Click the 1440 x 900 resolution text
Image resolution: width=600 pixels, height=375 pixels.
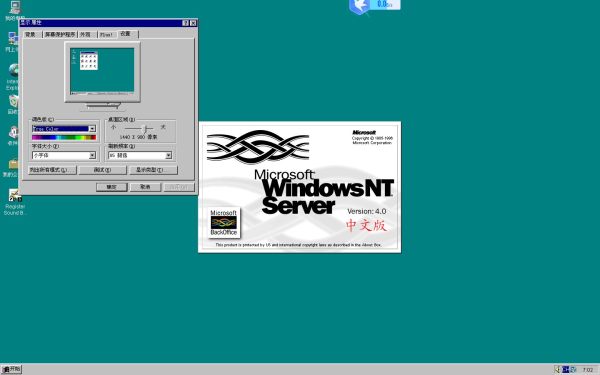(x=139, y=137)
